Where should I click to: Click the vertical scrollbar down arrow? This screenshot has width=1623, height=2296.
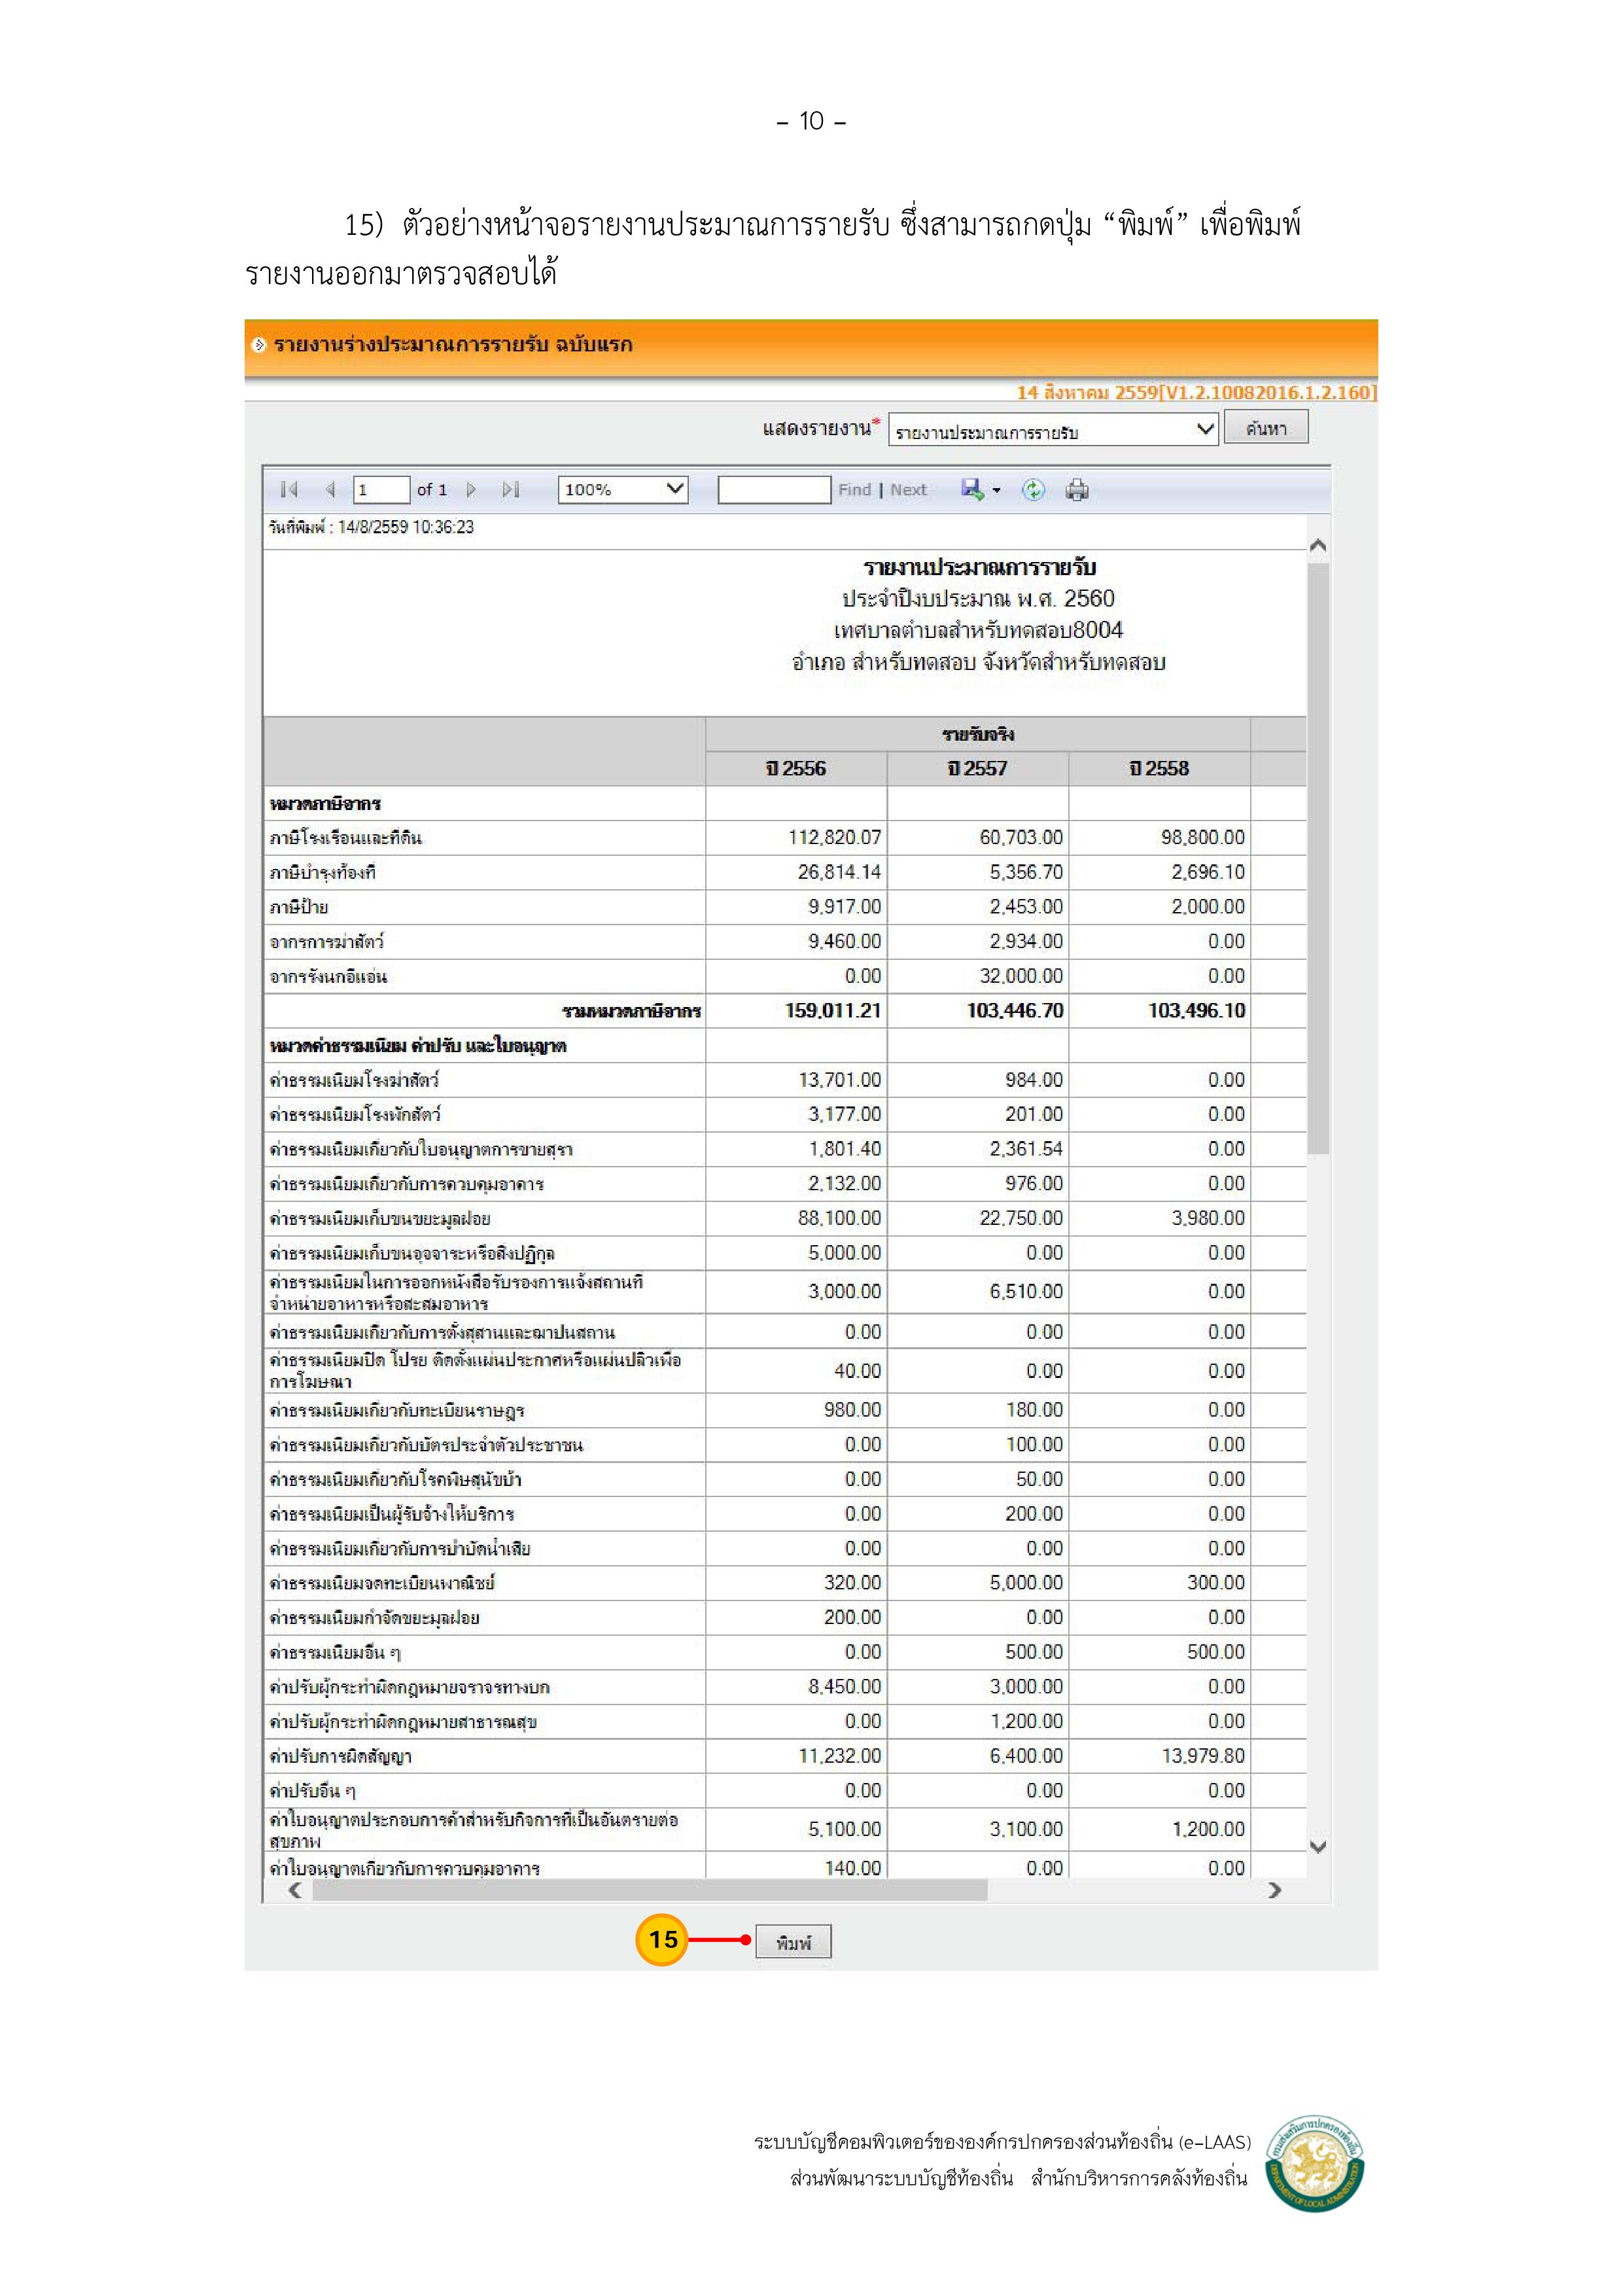1318,1847
